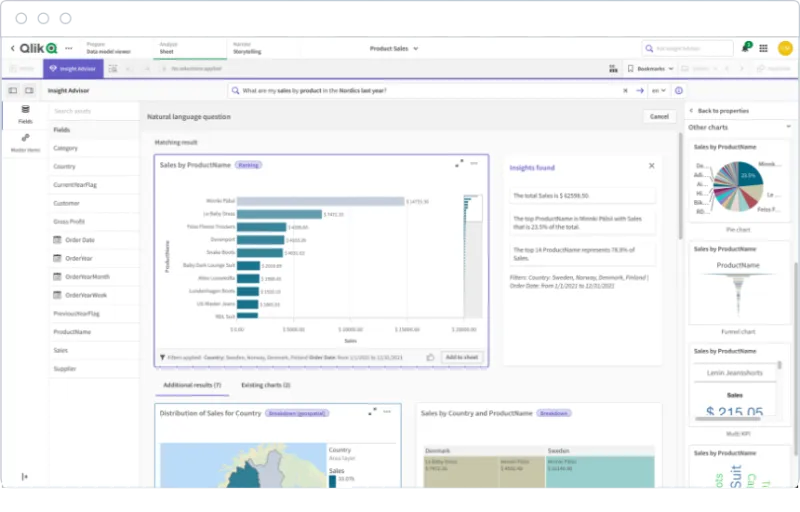
Task: Click the Ask Insight Advisor search box
Action: (688, 48)
